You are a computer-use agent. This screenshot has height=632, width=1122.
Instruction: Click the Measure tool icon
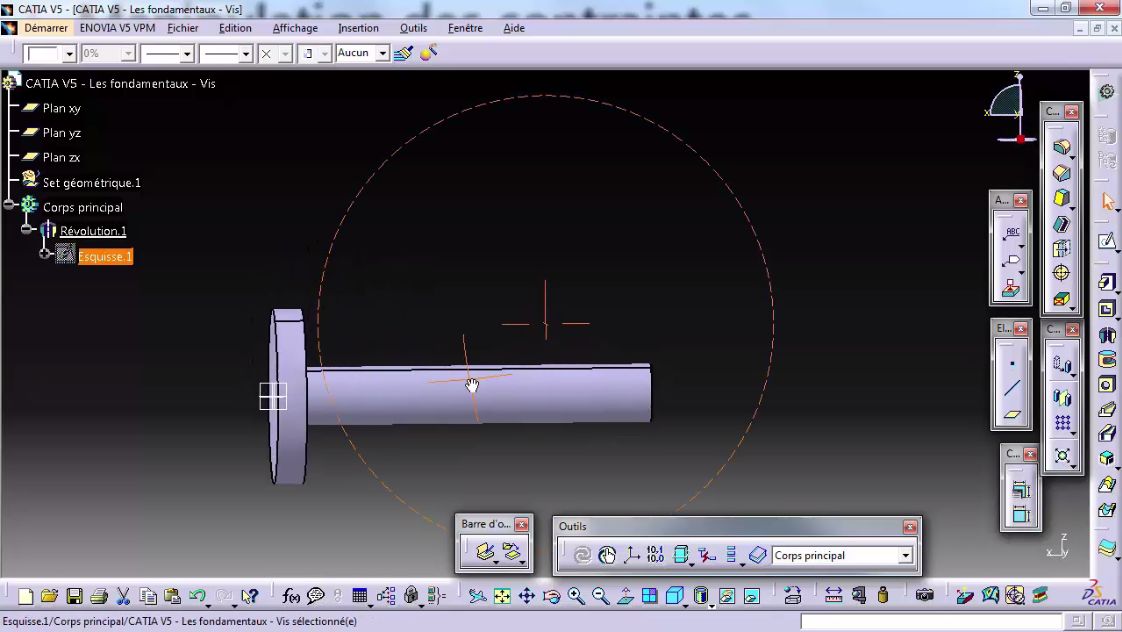832,595
